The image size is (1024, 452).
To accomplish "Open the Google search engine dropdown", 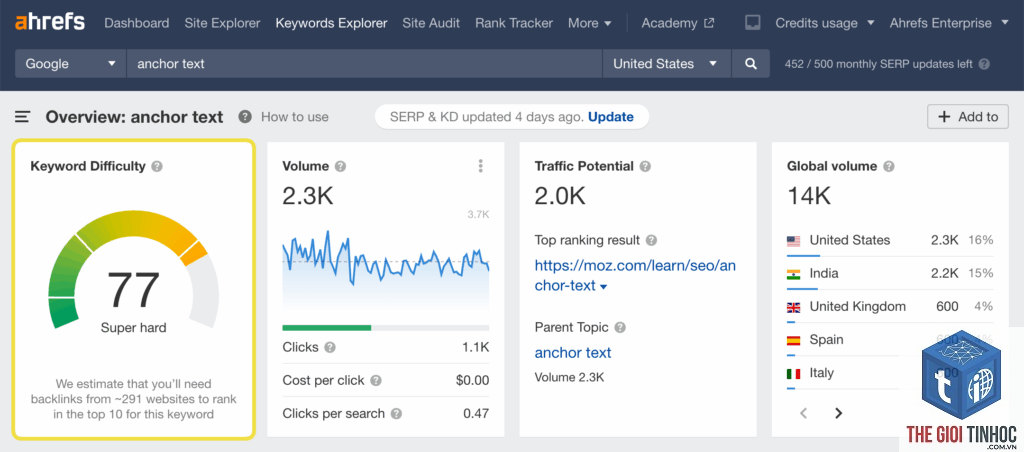I will [71, 63].
